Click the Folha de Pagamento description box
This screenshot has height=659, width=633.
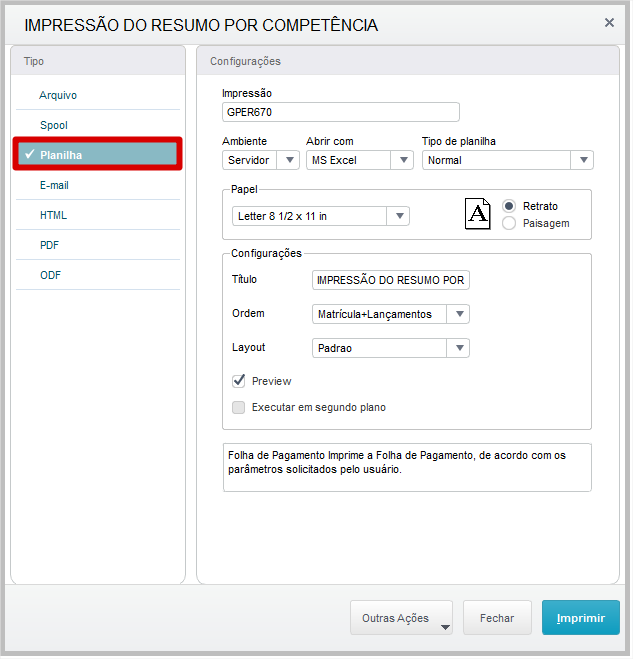pyautogui.click(x=407, y=467)
